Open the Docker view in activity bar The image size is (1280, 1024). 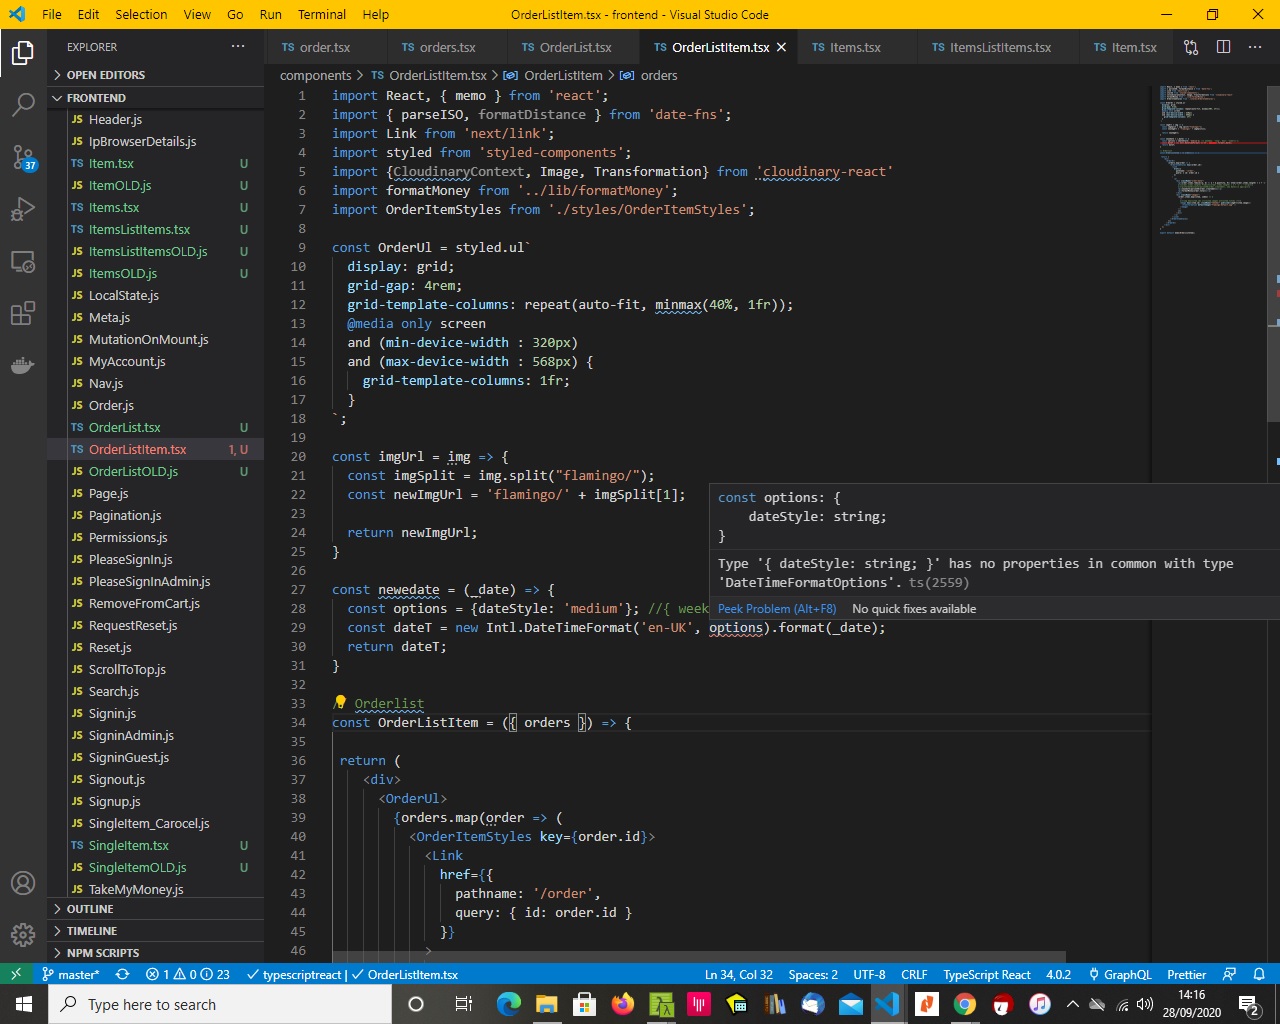tap(23, 366)
